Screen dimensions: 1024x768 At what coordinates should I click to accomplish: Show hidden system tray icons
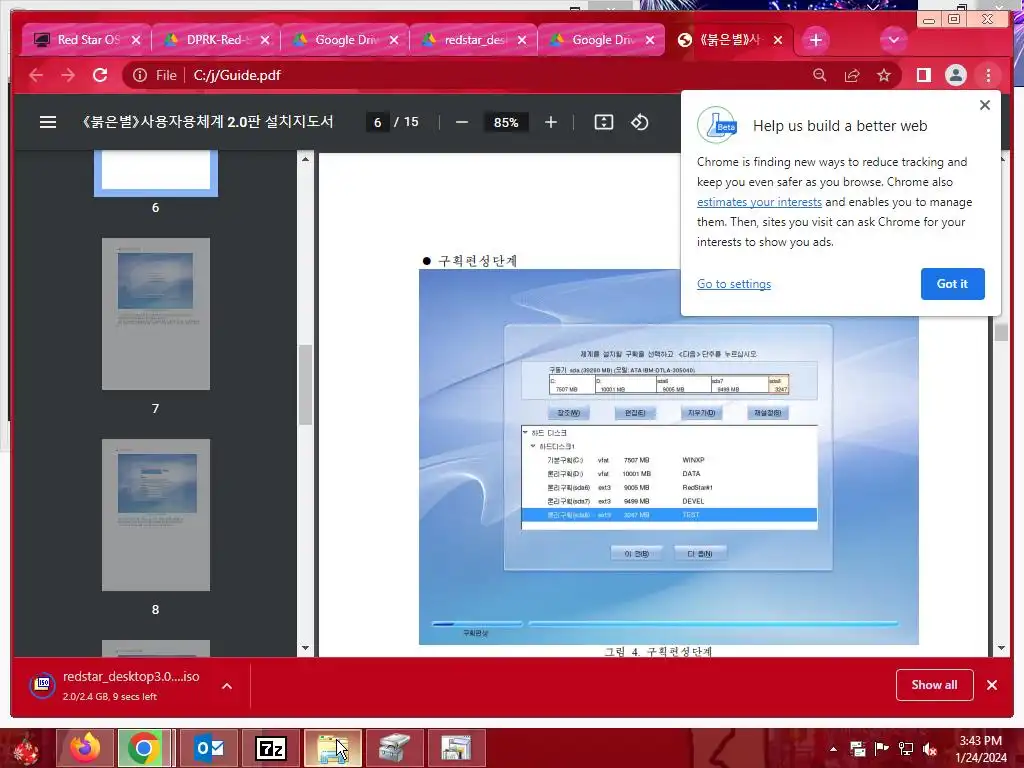(833, 749)
